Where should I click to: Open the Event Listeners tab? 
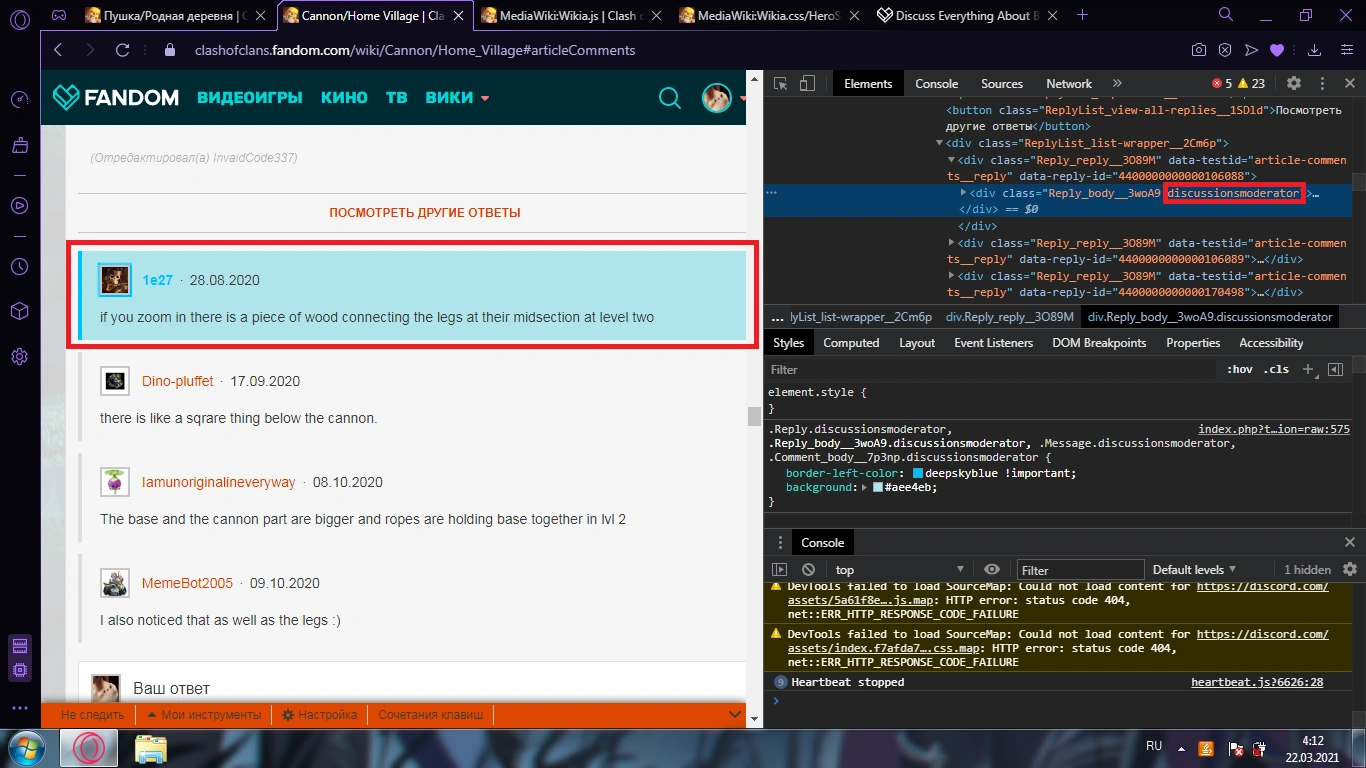(x=994, y=343)
